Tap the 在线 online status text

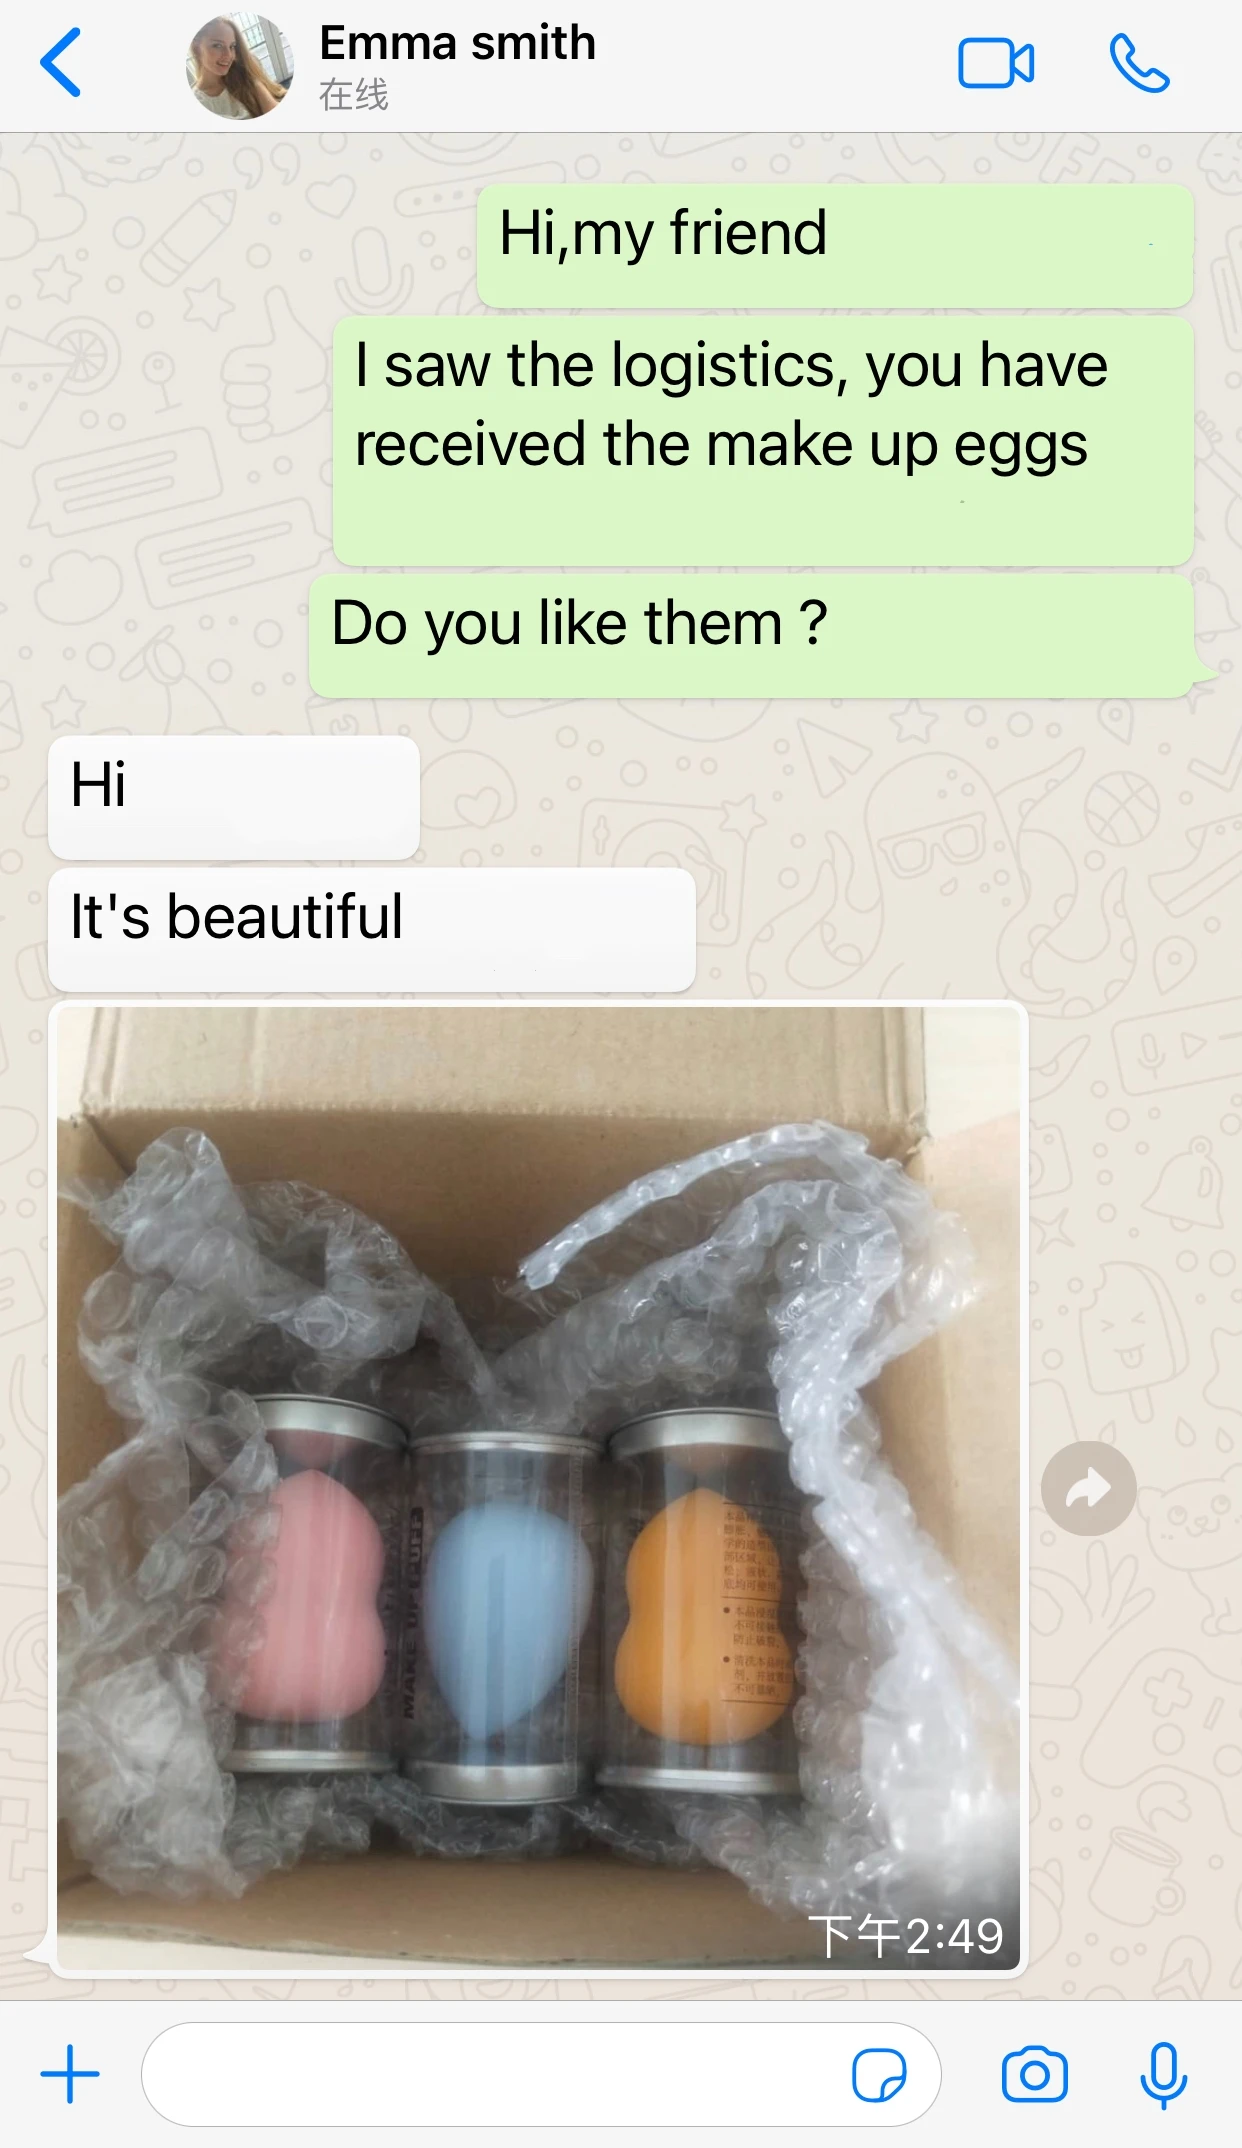tap(353, 95)
